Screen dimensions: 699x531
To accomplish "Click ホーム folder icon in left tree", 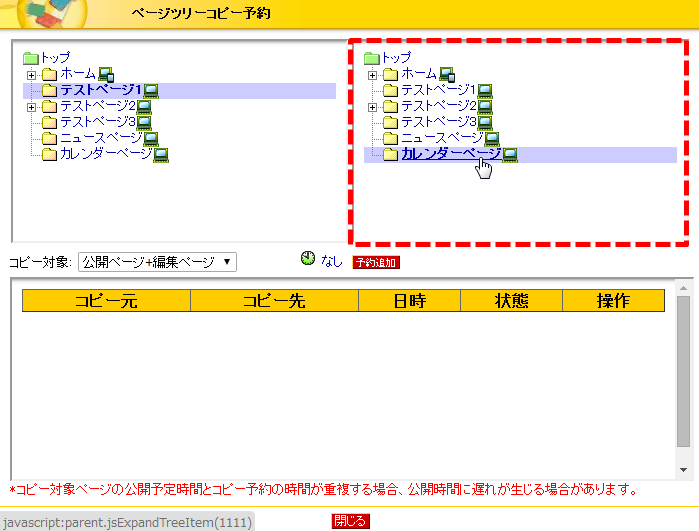I will [49, 74].
